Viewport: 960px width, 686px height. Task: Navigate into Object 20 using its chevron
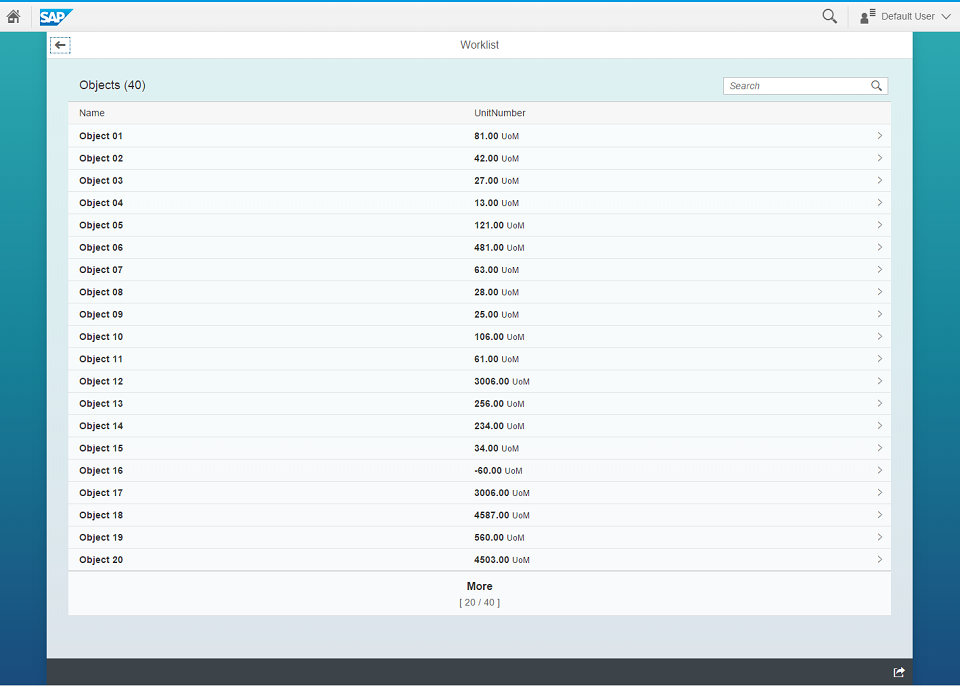(x=879, y=560)
